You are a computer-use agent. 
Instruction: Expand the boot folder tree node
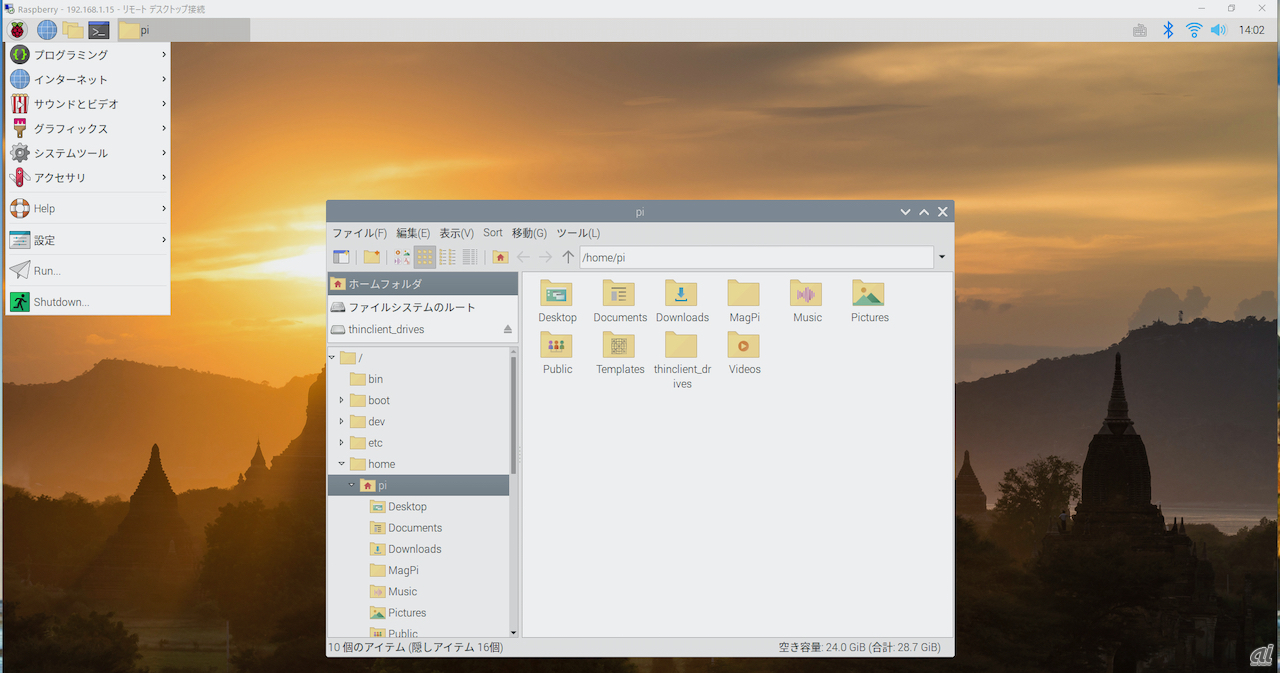click(x=341, y=400)
